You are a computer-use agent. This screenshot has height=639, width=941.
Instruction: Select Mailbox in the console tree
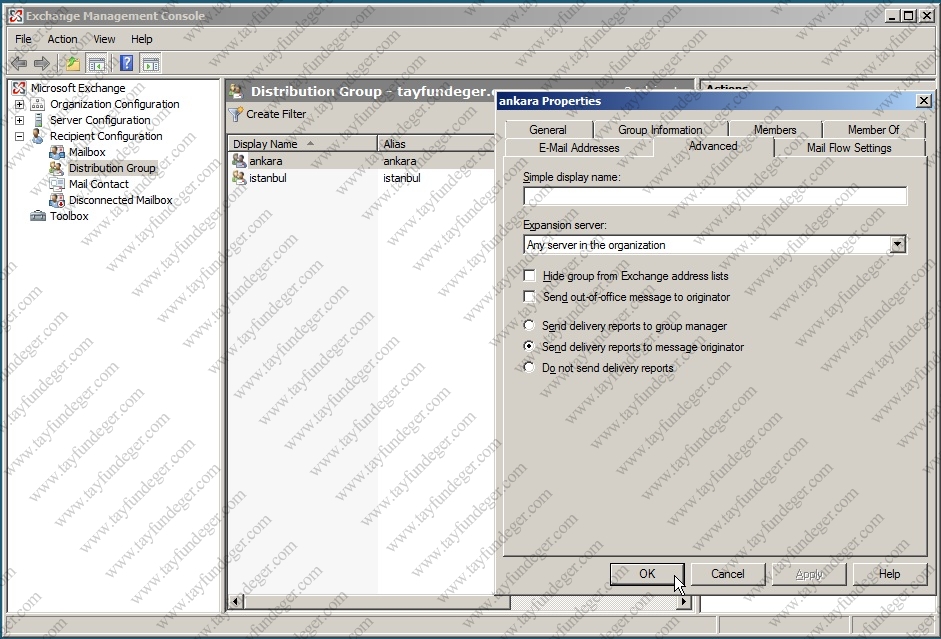coord(87,152)
